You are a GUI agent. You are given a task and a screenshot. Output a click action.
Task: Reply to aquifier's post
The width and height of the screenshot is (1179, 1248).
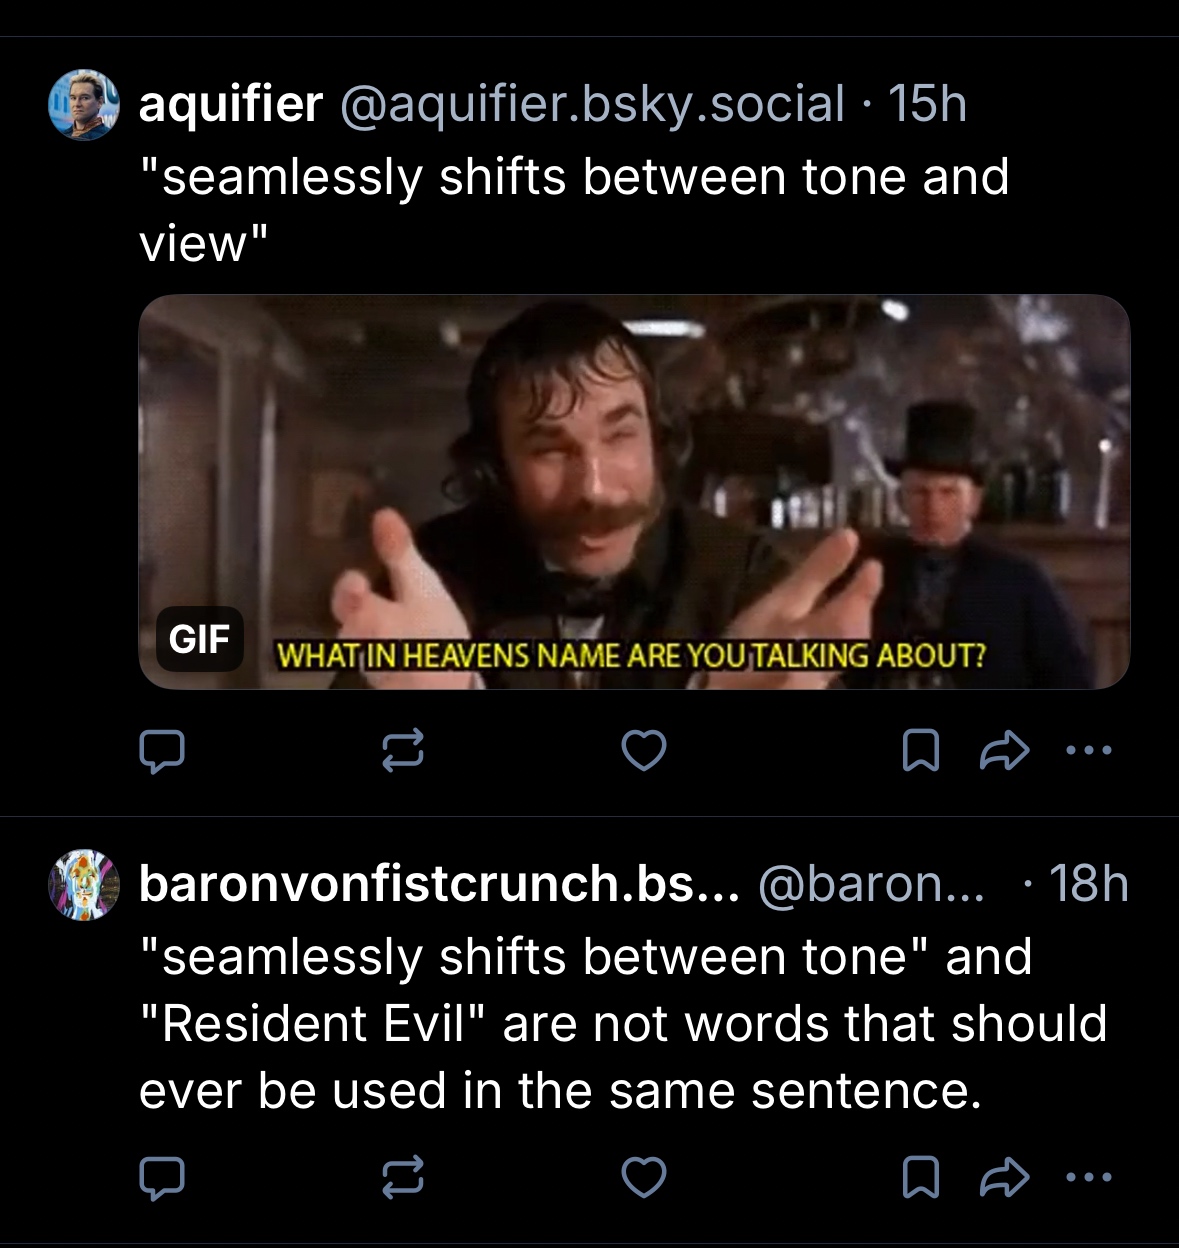pyautogui.click(x=161, y=751)
